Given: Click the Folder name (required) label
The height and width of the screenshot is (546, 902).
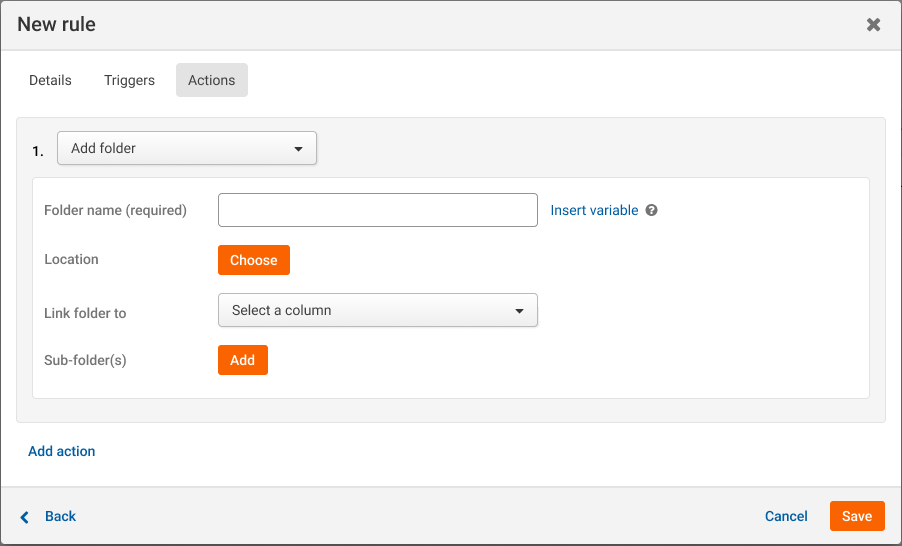Looking at the screenshot, I should pyautogui.click(x=116, y=211).
